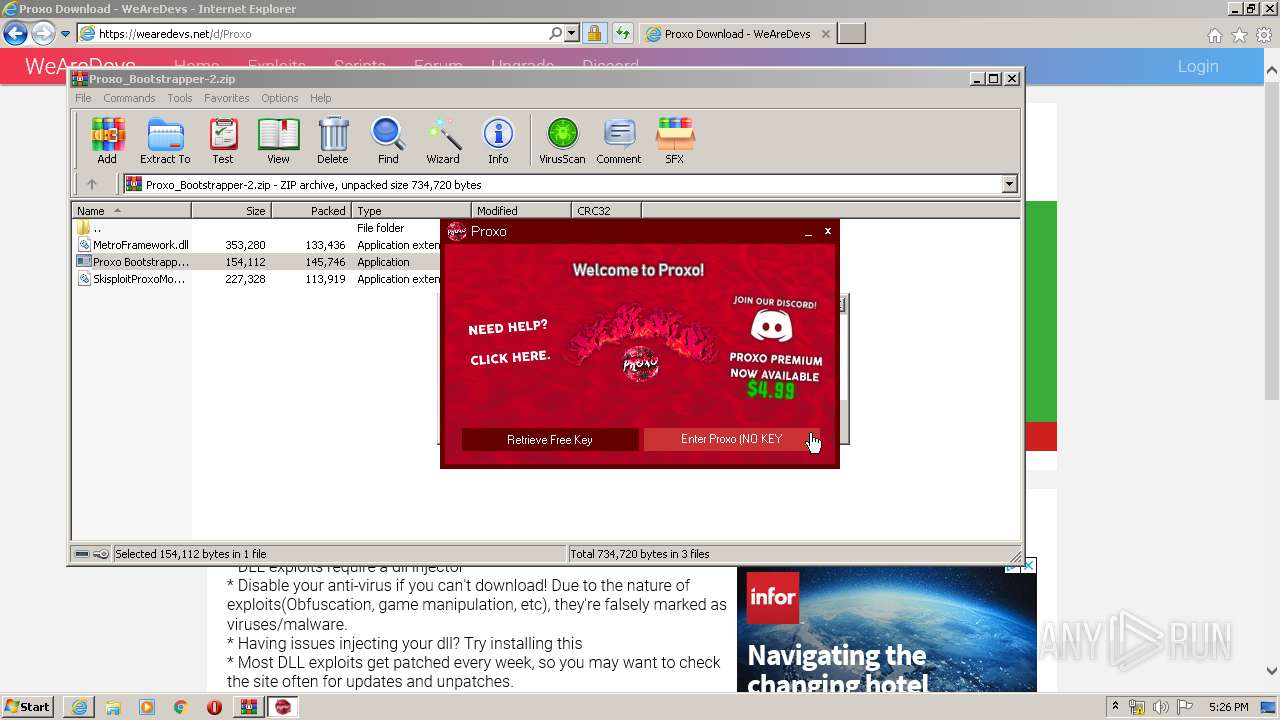Screen dimensions: 1280x720
Task: Click the SFX toolbar icon
Action: pyautogui.click(x=675, y=140)
